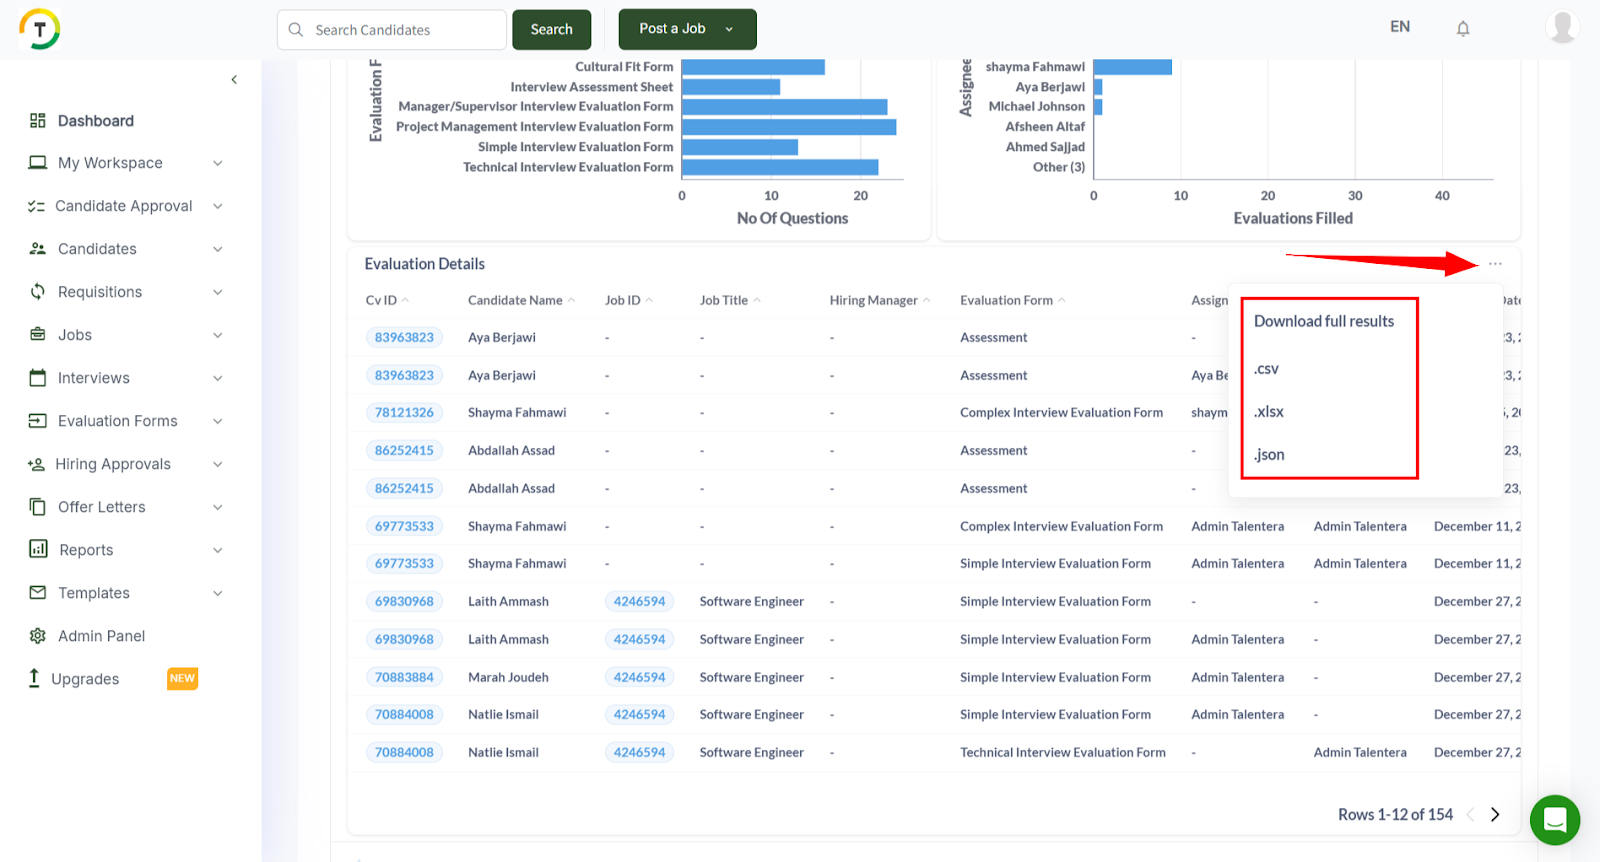Click the notification bell icon
This screenshot has height=862, width=1600.
(1462, 29)
